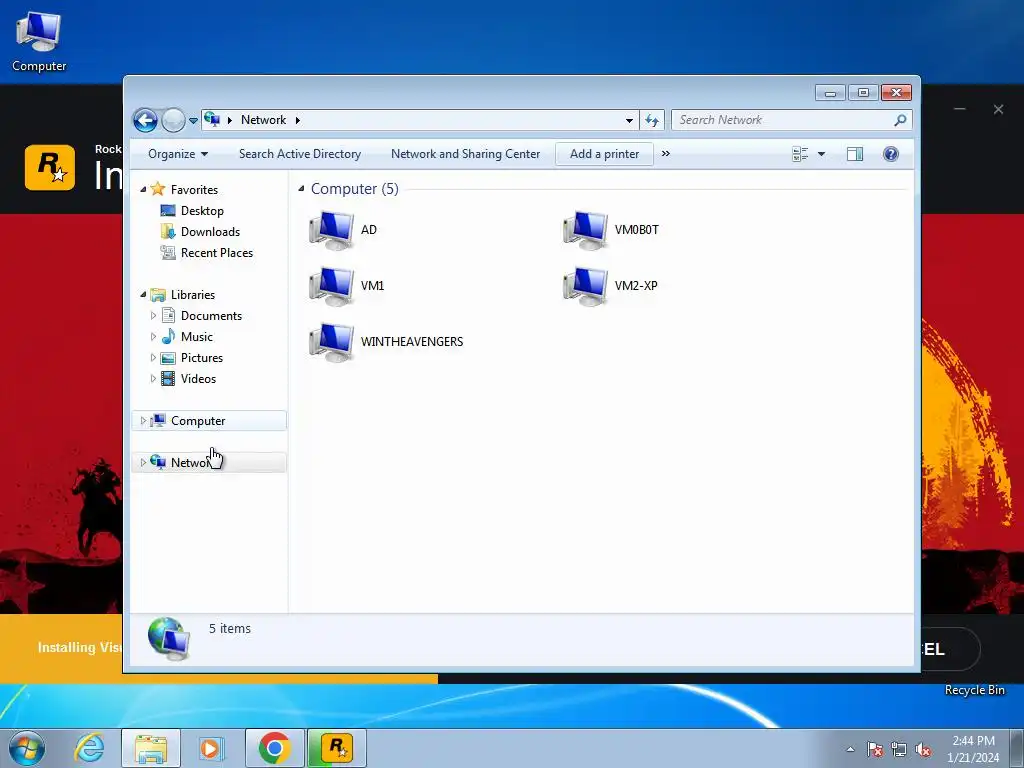Select the VM0B0T computer icon

click(586, 230)
